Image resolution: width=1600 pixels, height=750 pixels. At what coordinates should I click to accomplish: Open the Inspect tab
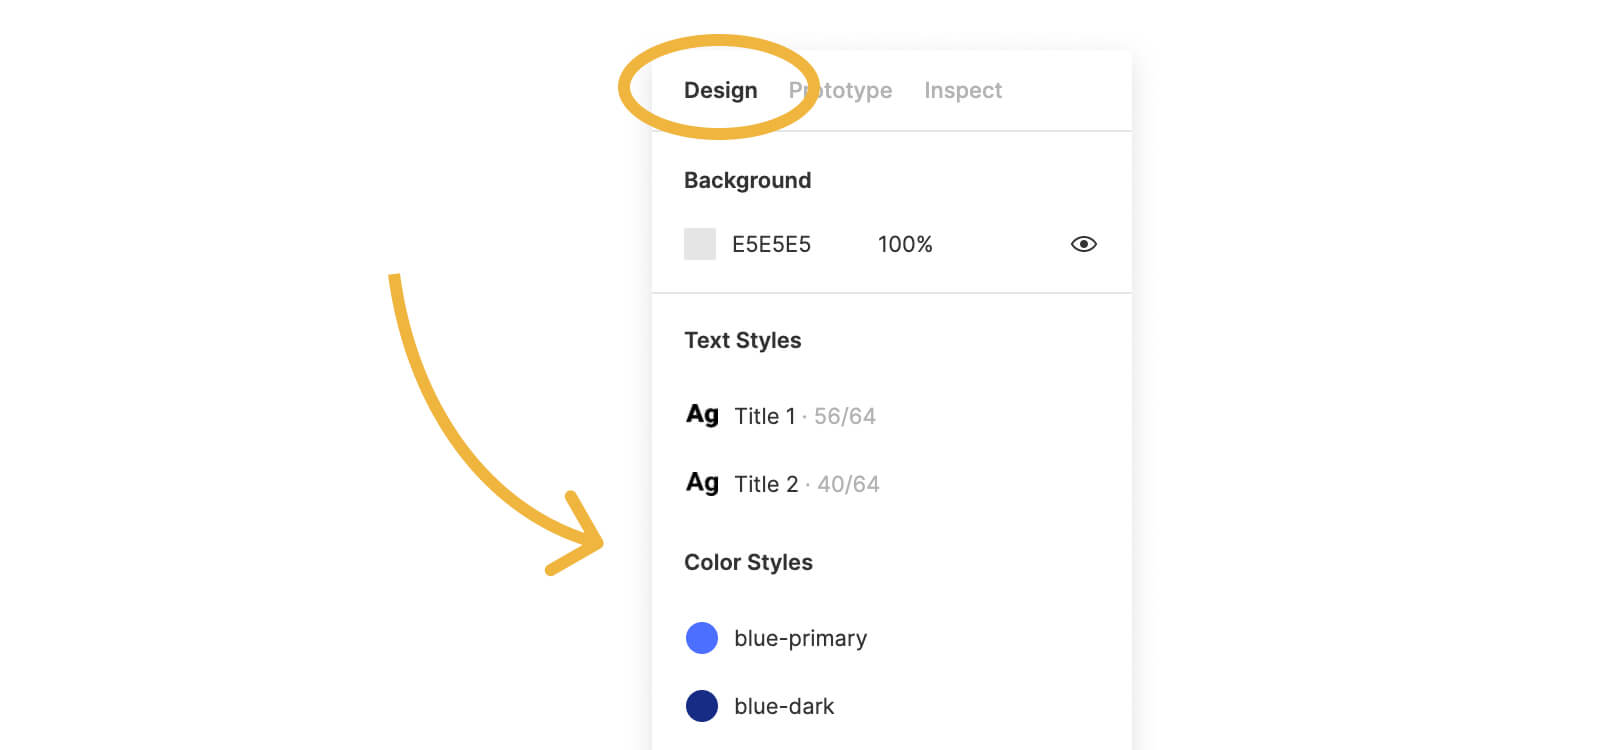tap(963, 90)
